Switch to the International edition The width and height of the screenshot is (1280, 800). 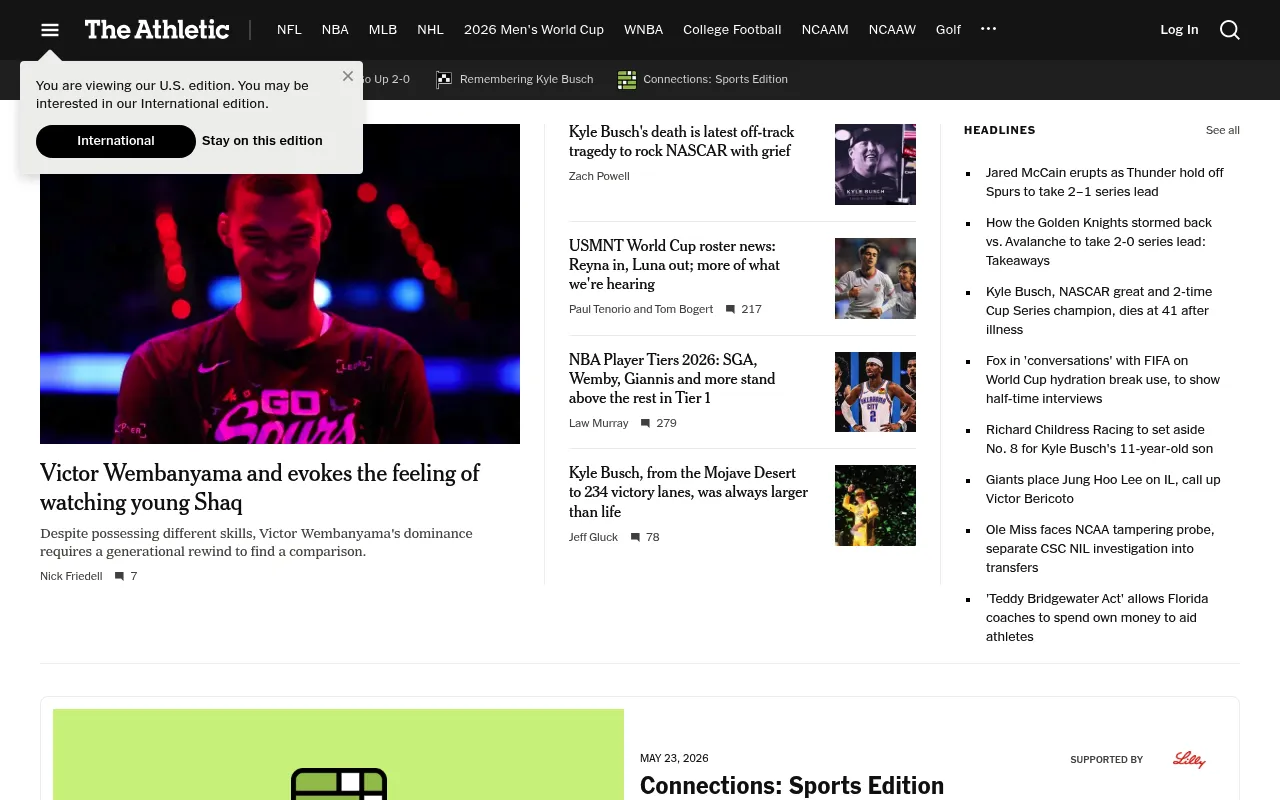click(x=116, y=141)
